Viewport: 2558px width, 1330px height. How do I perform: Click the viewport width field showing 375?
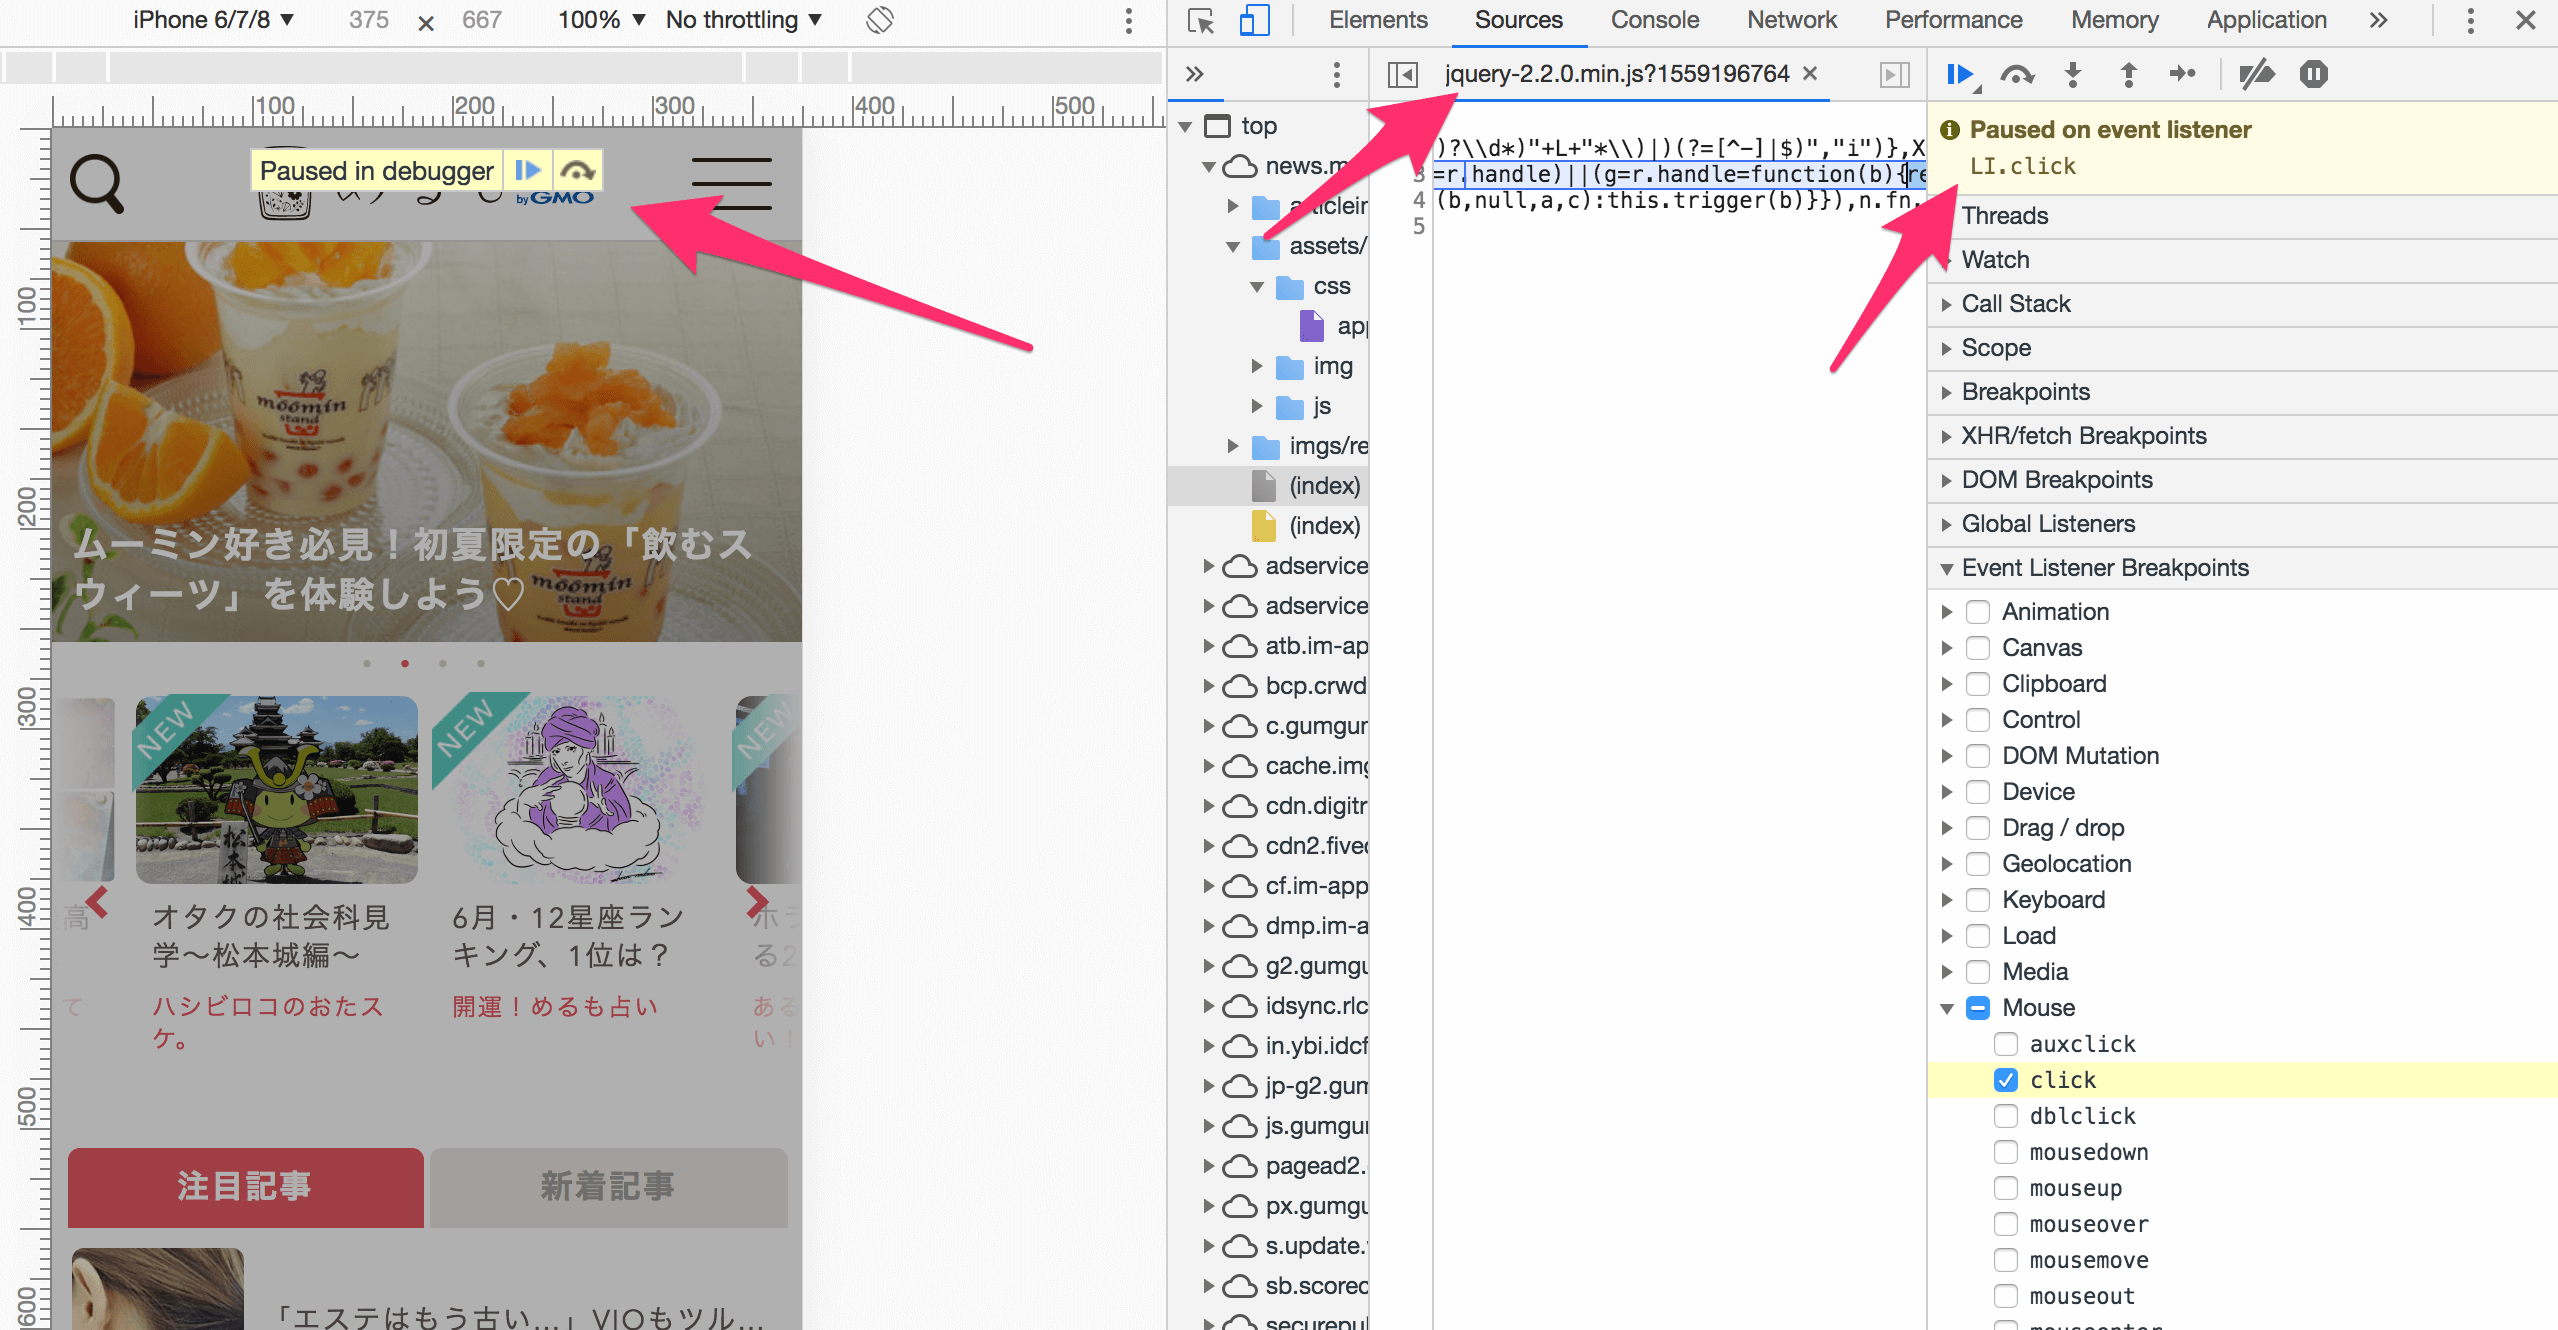(369, 20)
